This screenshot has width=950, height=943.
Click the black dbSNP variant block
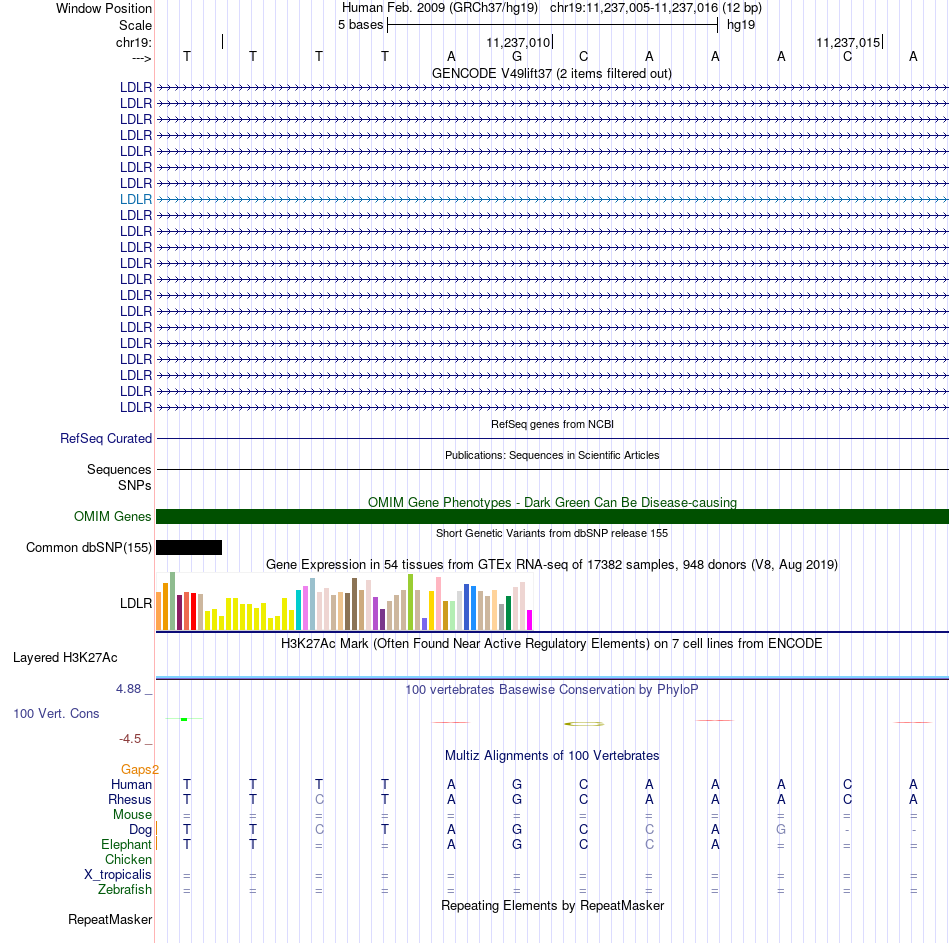(189, 547)
